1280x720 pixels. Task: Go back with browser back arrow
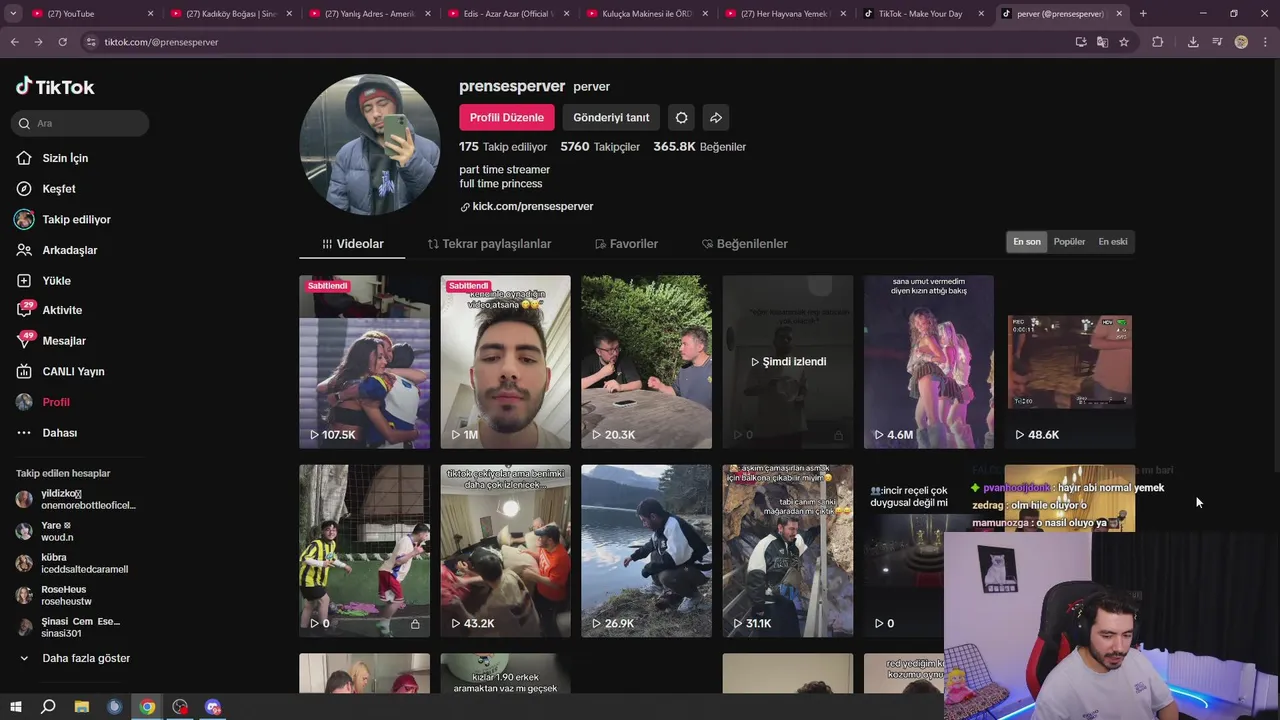click(14, 42)
